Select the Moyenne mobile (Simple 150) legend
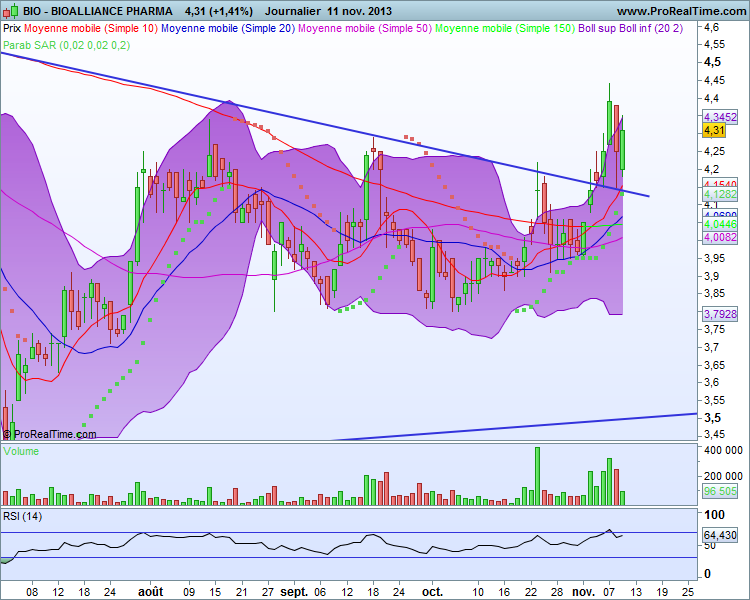 [505, 28]
